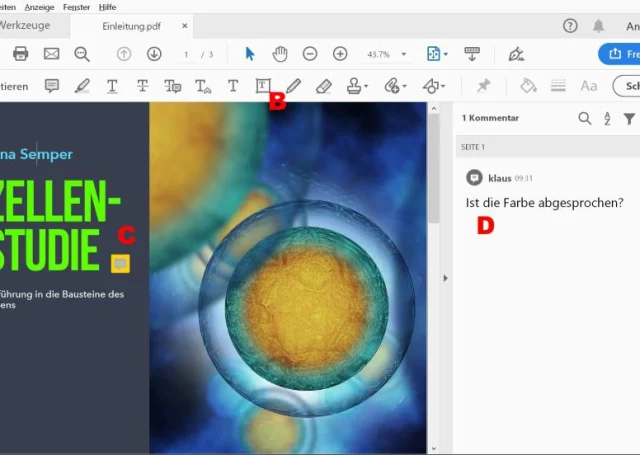Select the pencil drawing tool
640x455 pixels.
click(x=293, y=86)
